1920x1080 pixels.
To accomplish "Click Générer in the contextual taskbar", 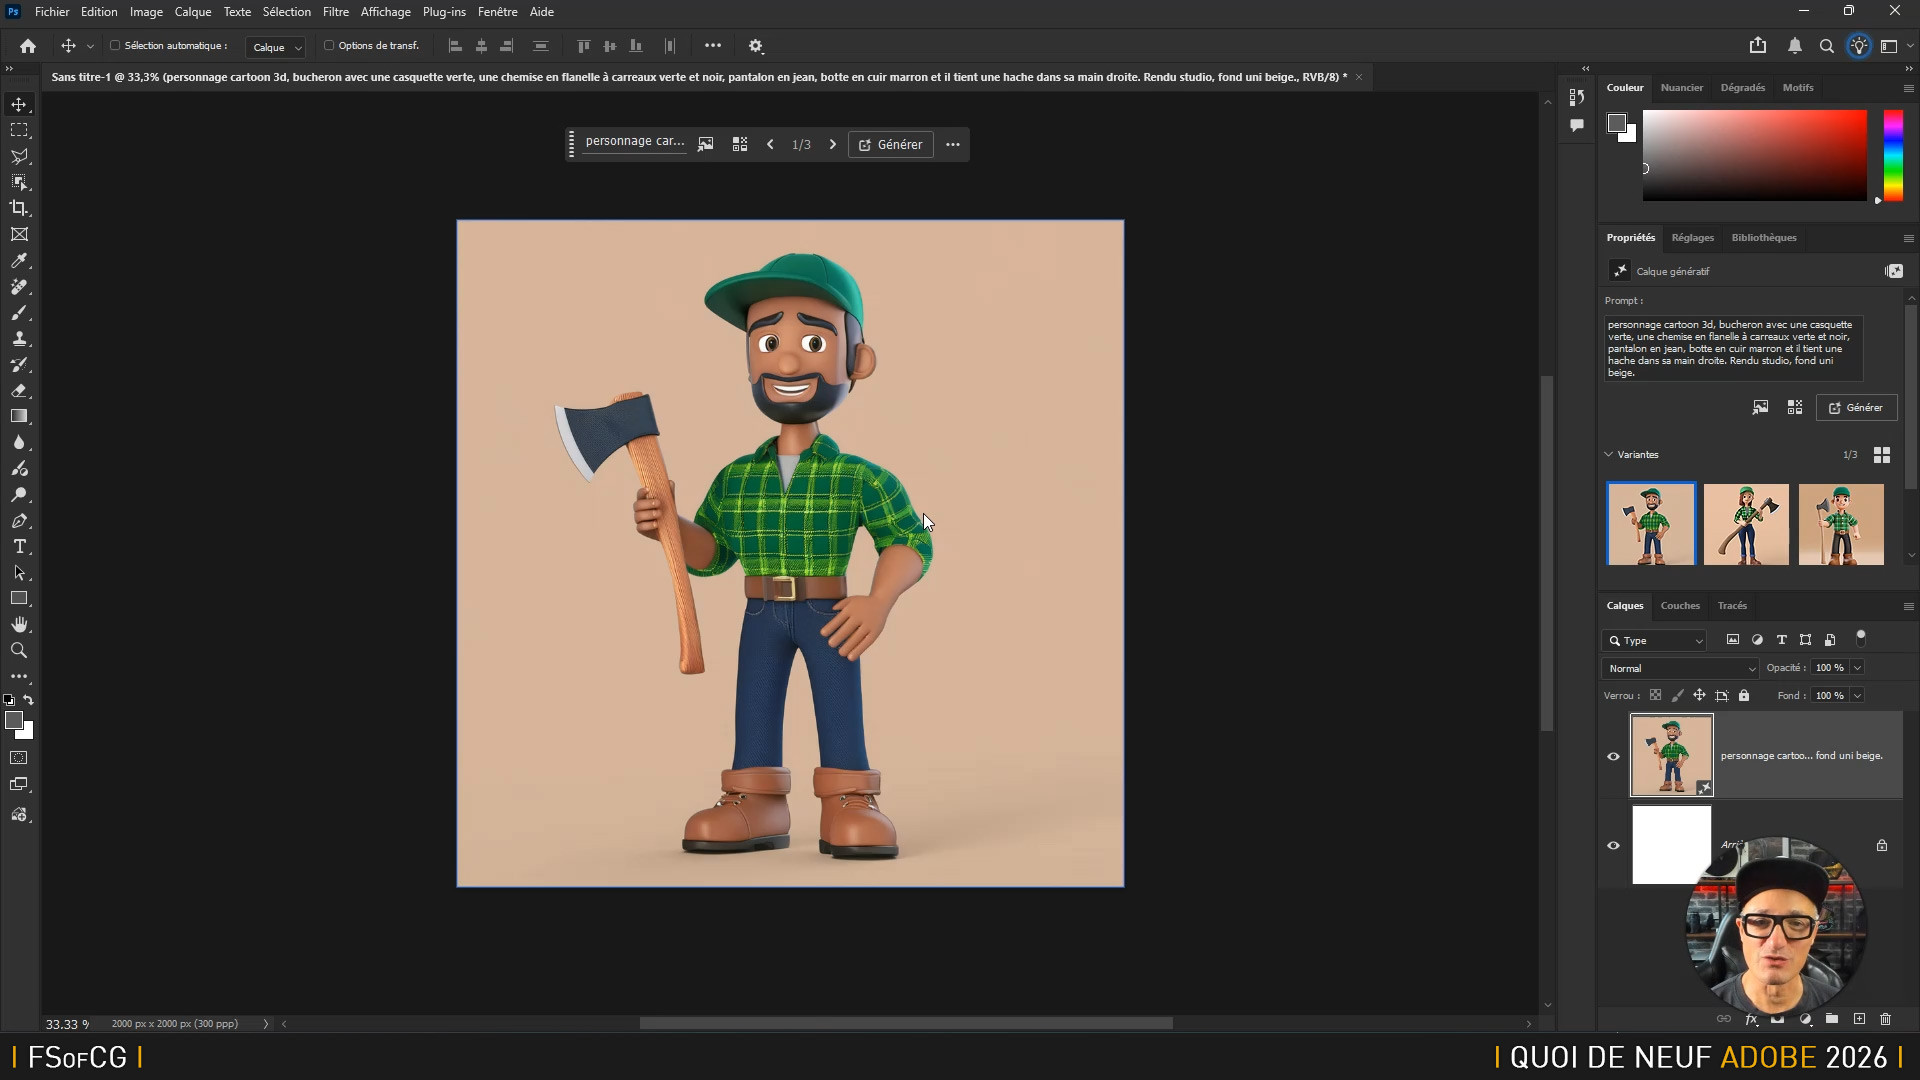I will [890, 144].
